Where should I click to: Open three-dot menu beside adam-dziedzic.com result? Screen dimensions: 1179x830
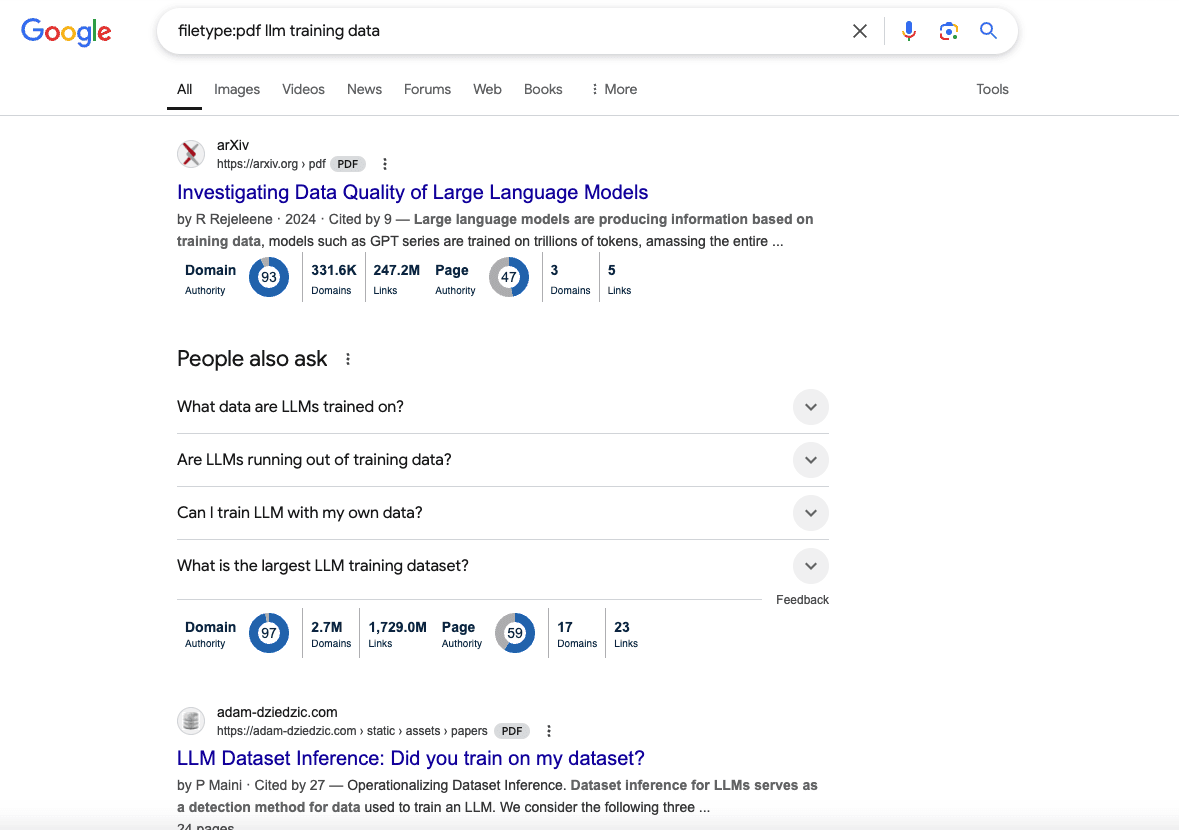(x=549, y=731)
